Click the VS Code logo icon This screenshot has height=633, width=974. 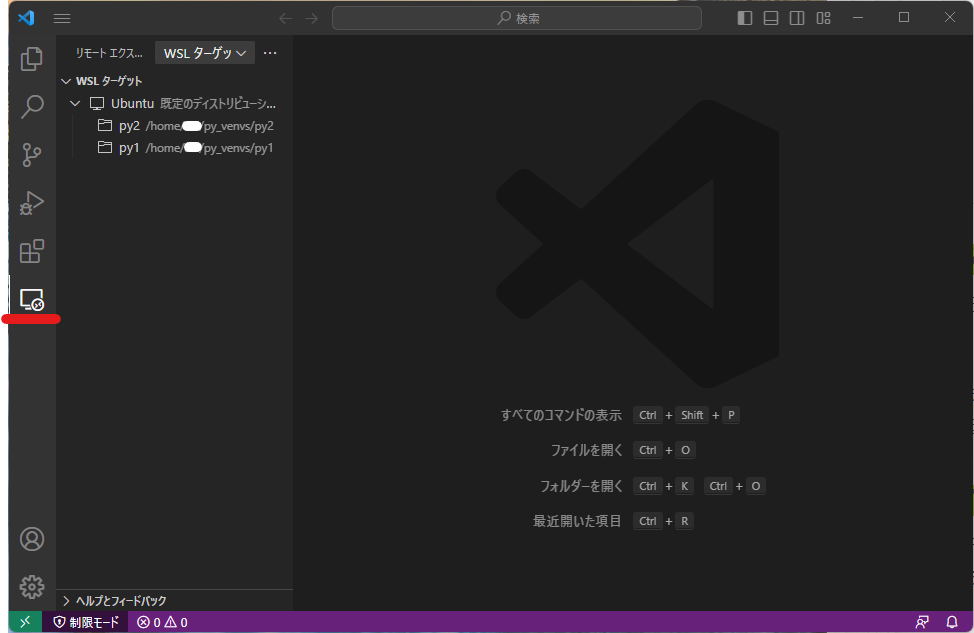(x=26, y=18)
